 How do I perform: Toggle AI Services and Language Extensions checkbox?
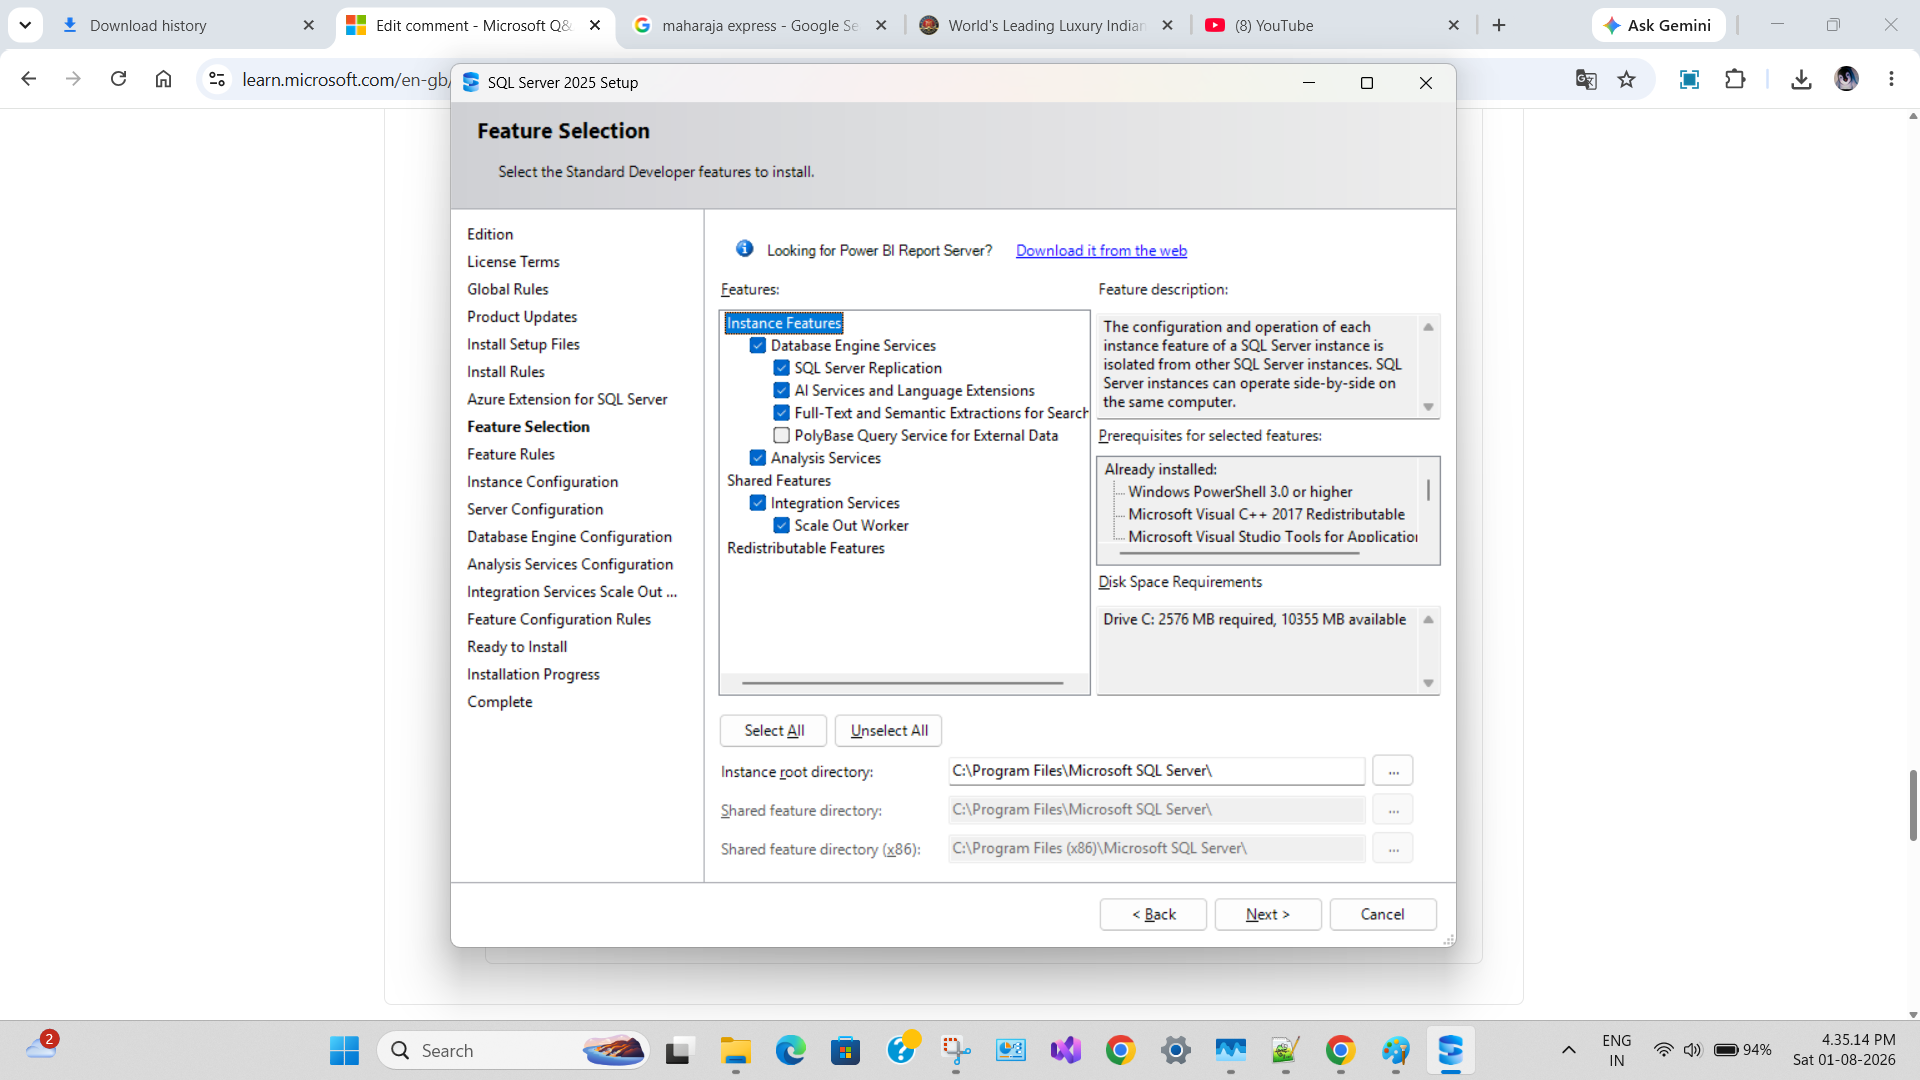coord(782,391)
